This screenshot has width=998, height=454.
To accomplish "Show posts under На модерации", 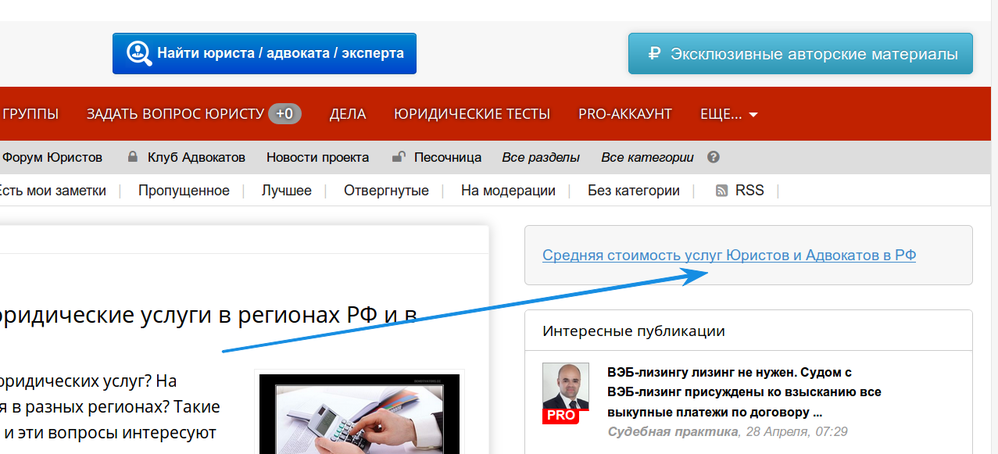I will coord(508,191).
